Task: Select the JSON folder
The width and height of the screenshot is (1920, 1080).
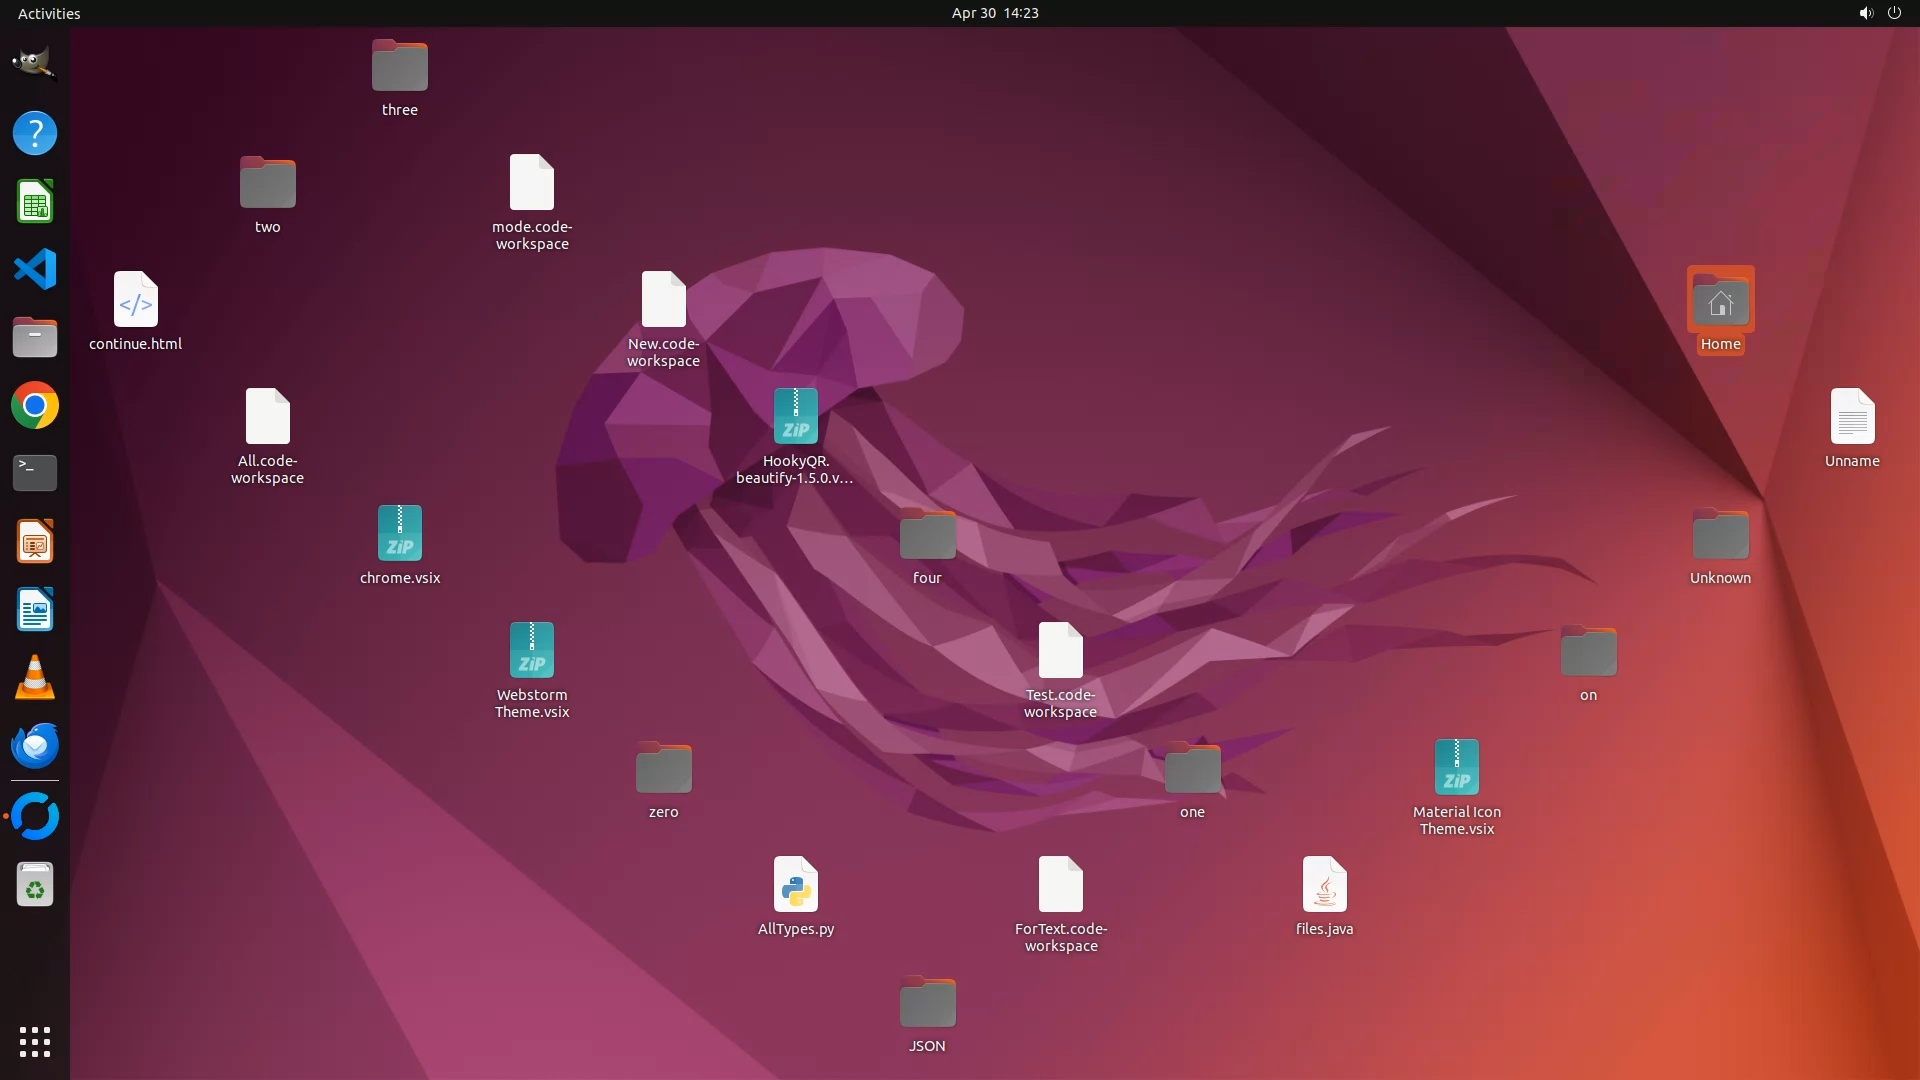Action: click(x=926, y=1003)
